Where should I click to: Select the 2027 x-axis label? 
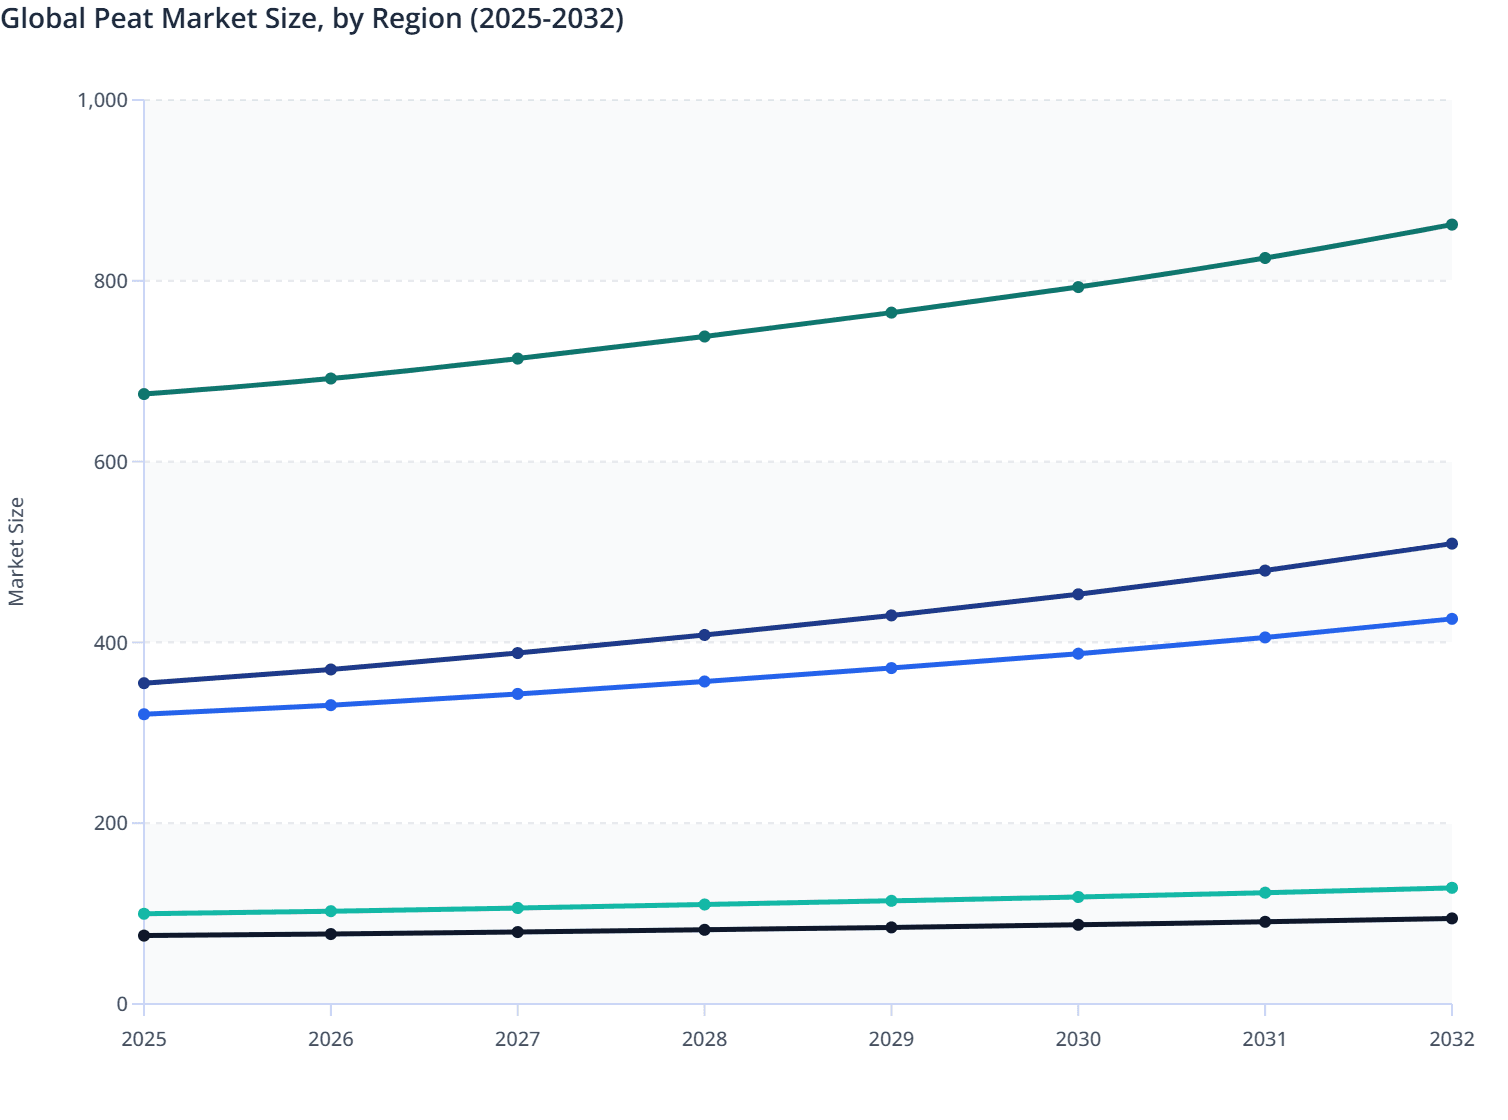point(518,1039)
